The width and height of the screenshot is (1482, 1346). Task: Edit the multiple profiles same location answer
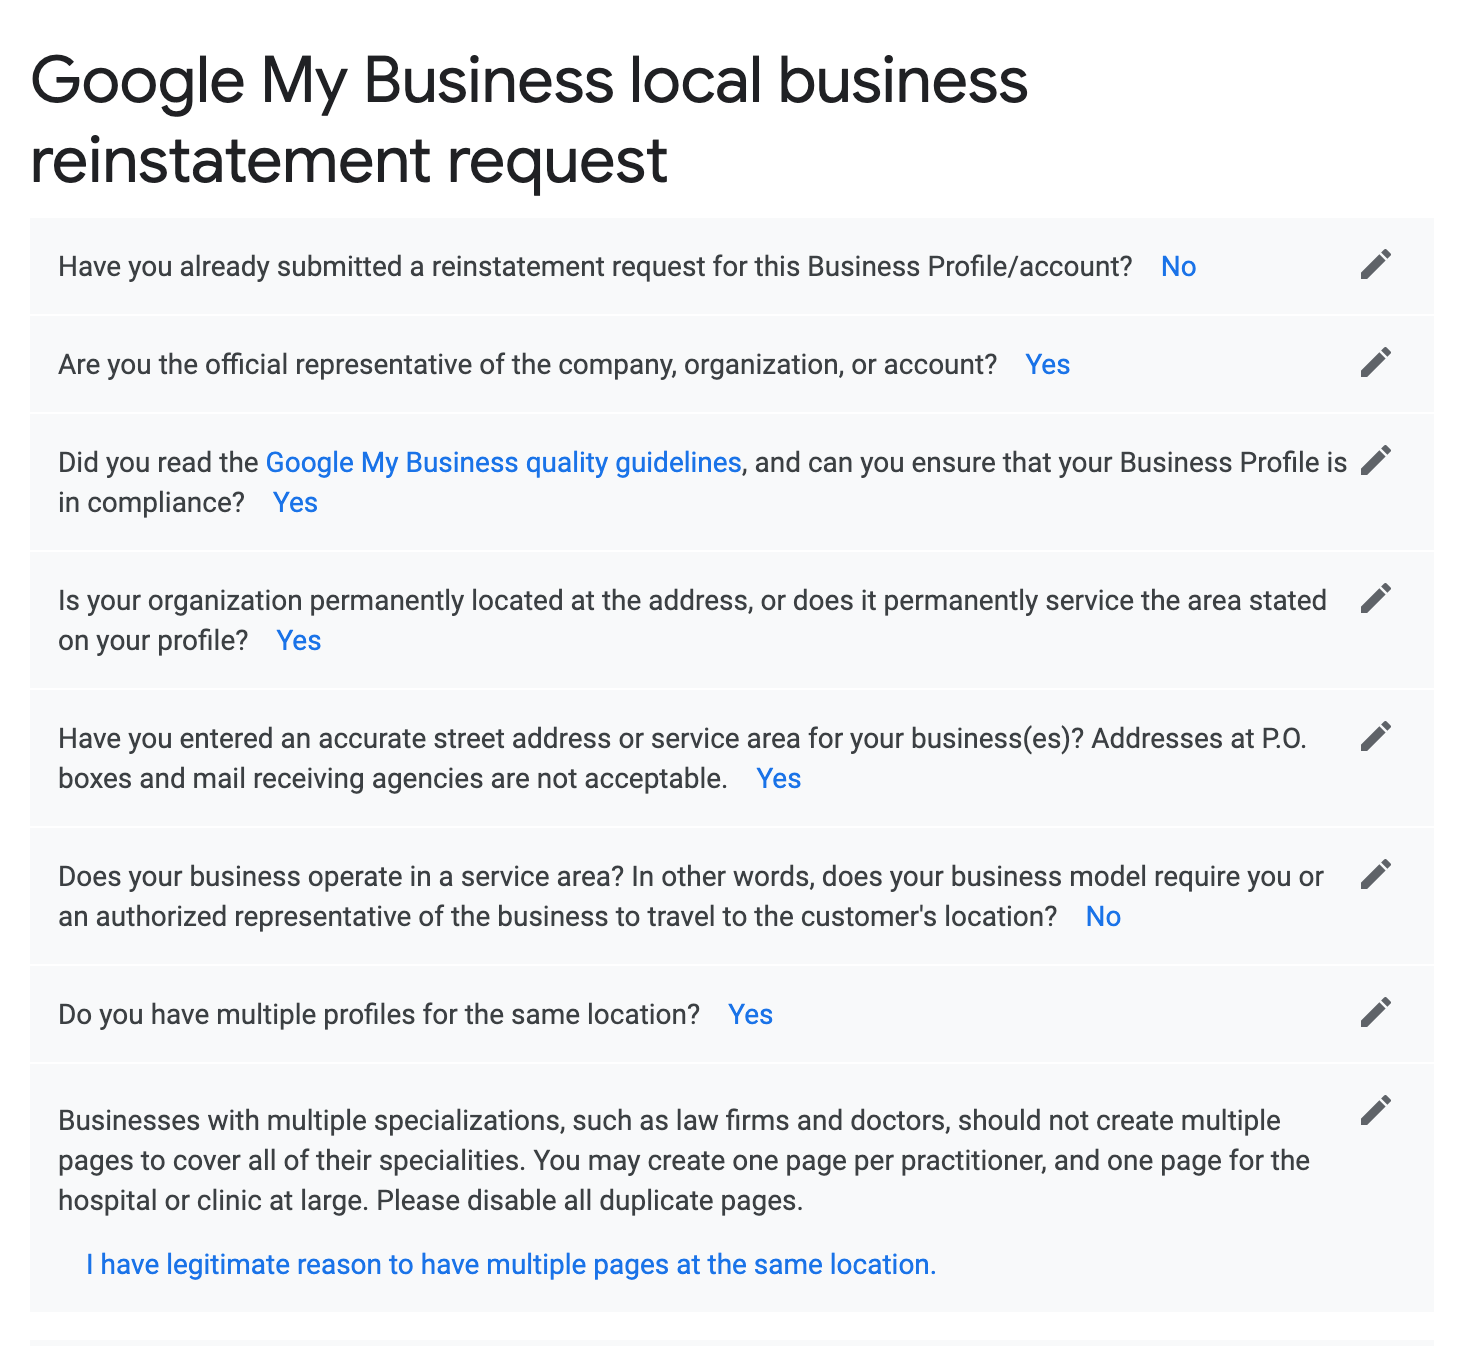[1376, 1013]
